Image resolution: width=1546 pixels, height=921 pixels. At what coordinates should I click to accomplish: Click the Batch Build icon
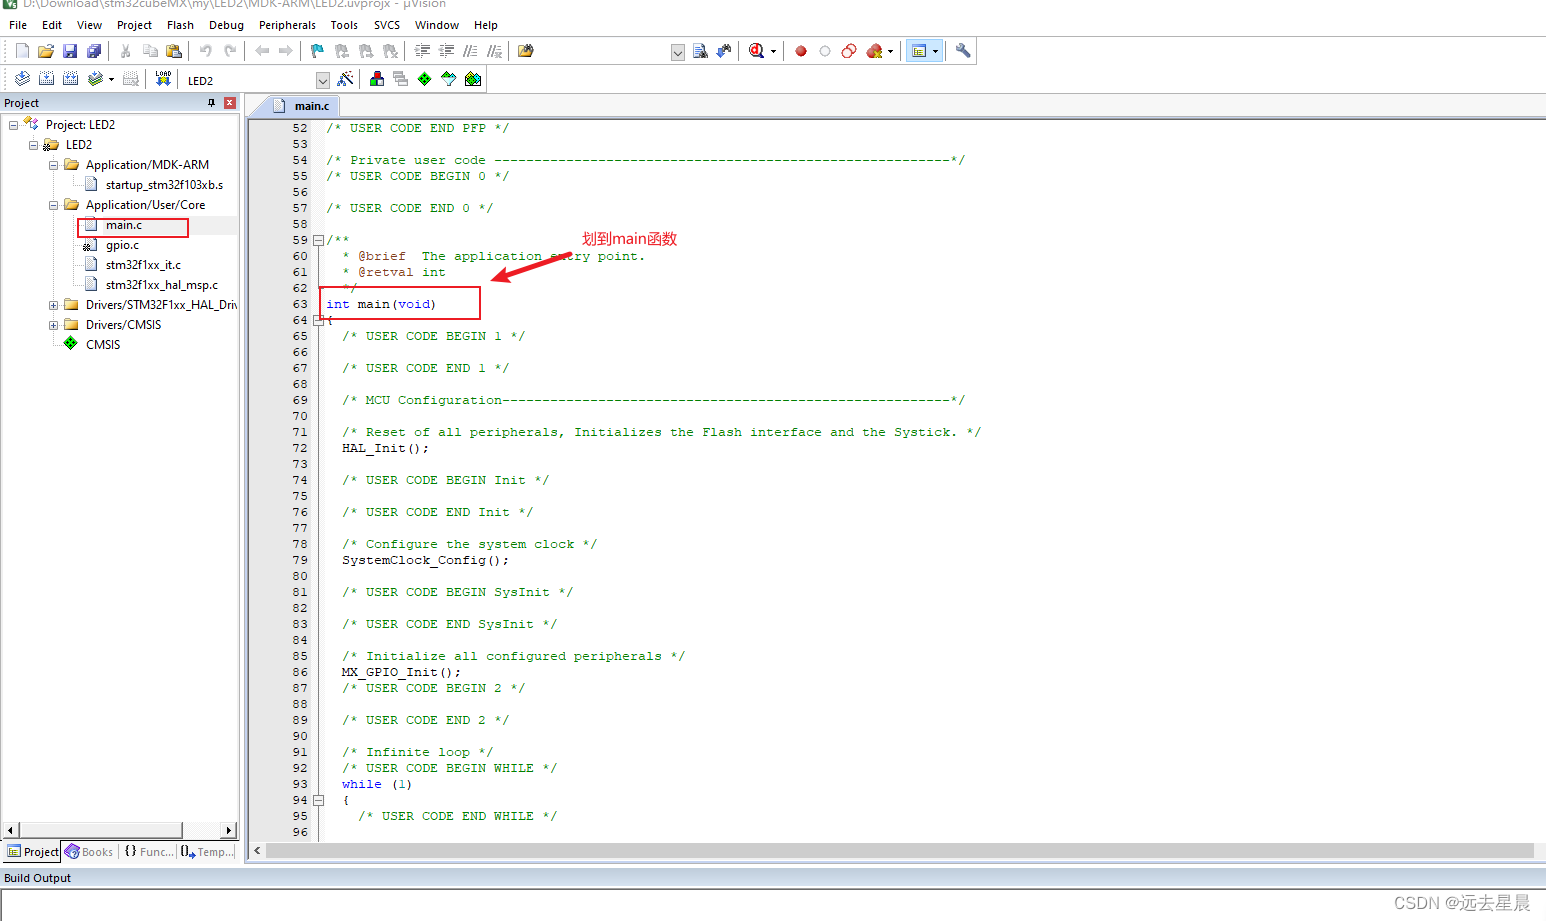point(95,79)
